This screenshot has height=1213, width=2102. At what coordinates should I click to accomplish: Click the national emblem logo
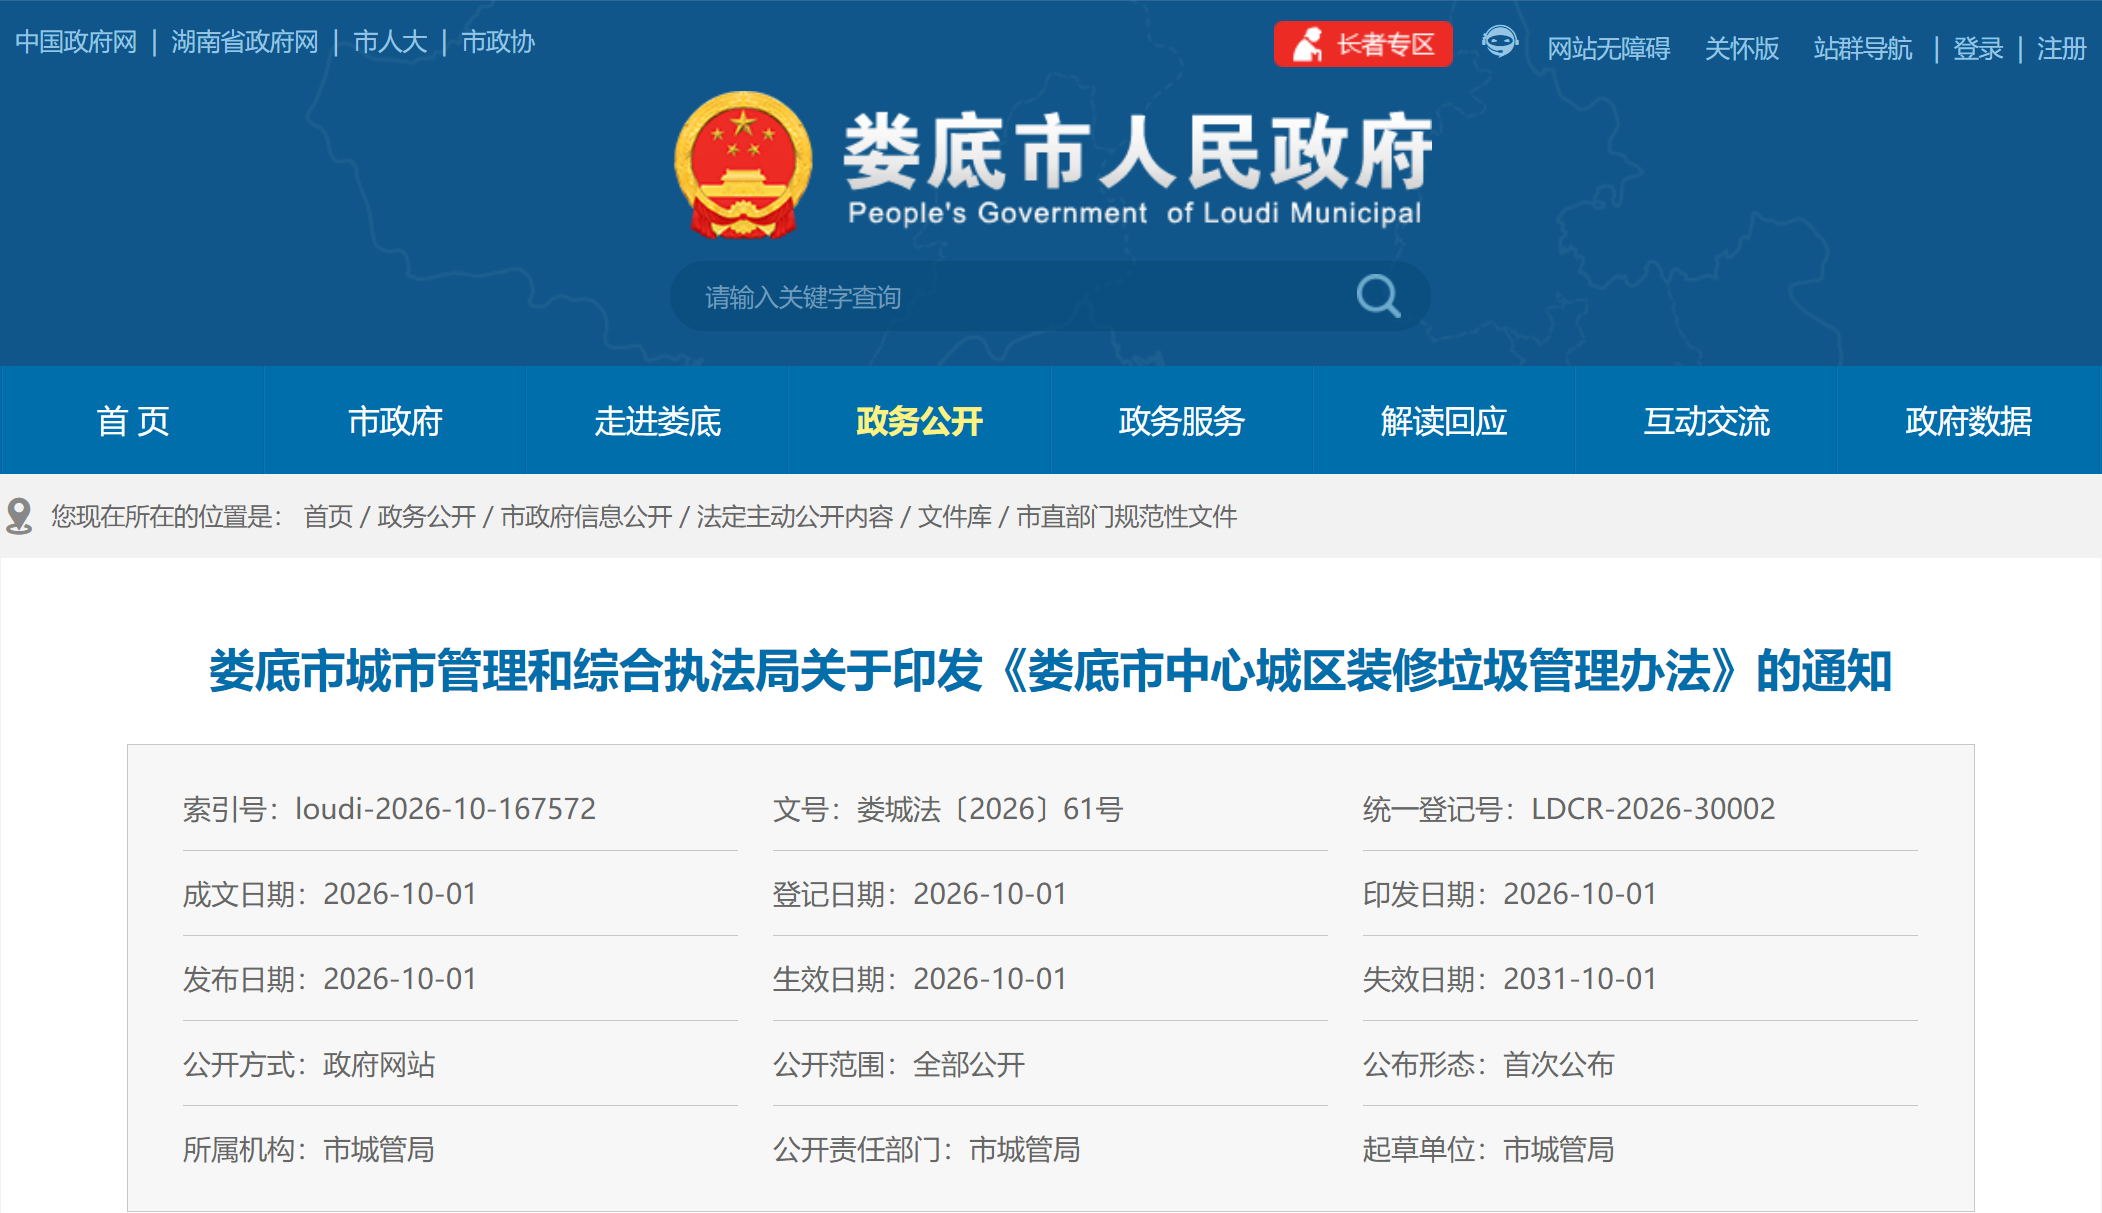(x=743, y=165)
